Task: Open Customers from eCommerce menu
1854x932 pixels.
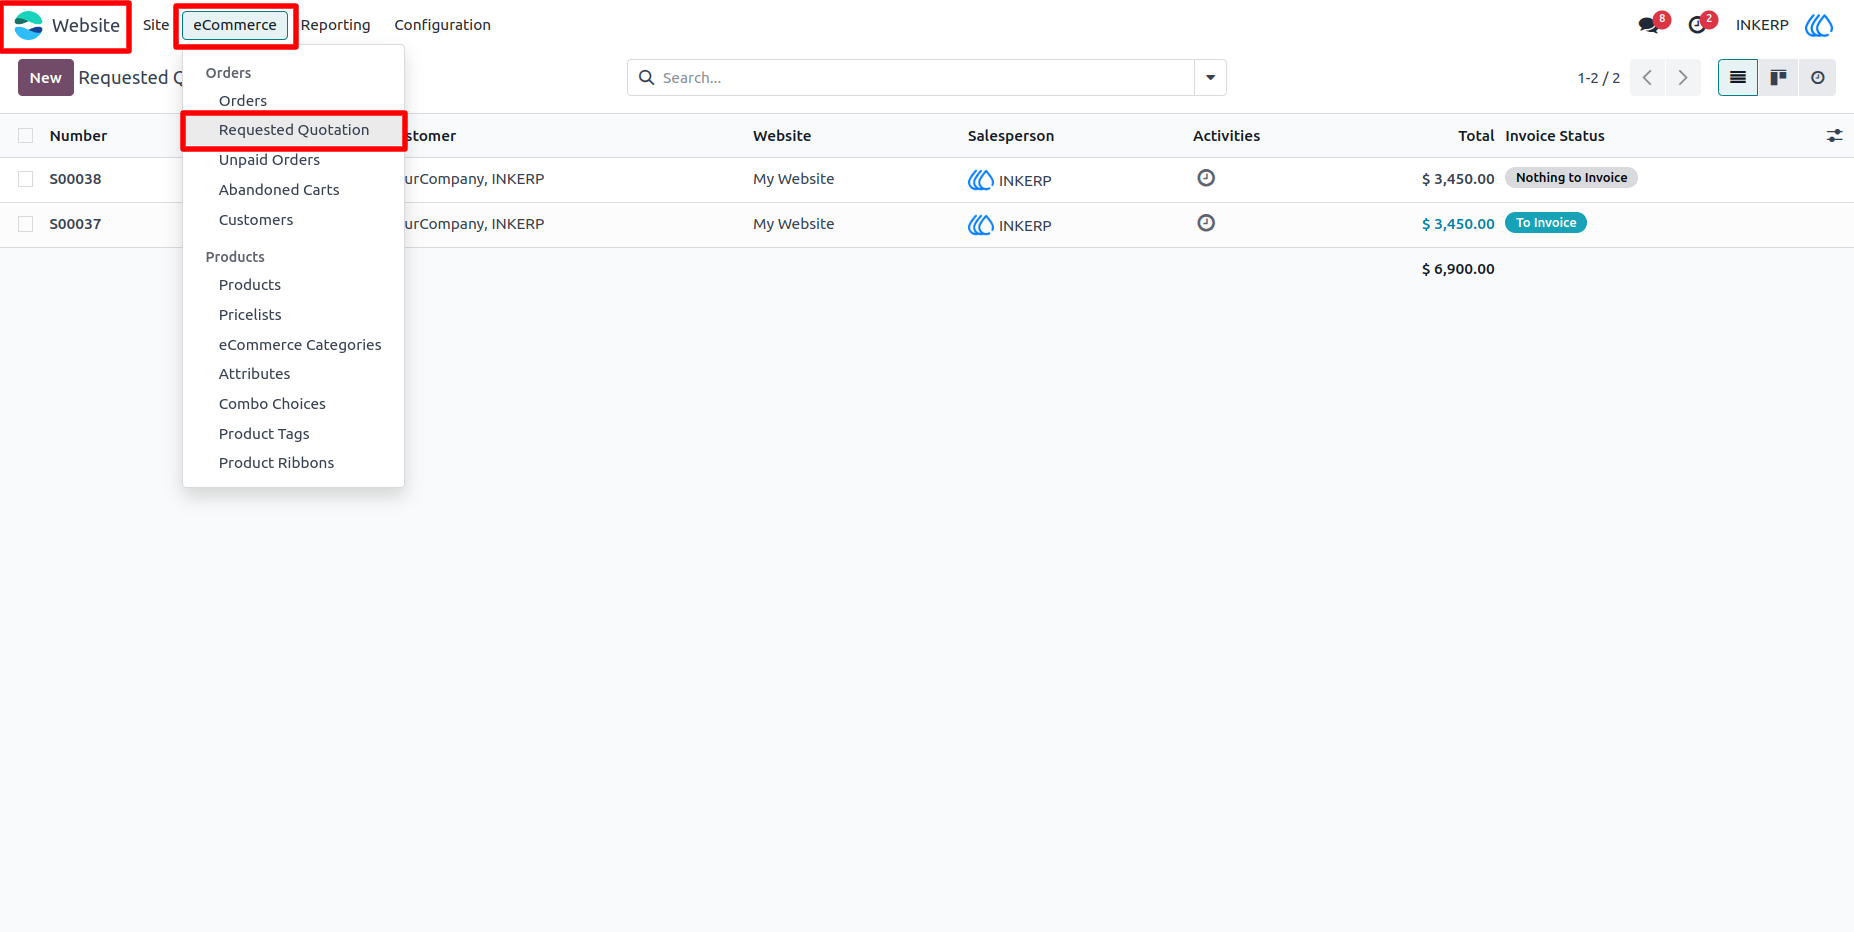Action: tap(256, 220)
